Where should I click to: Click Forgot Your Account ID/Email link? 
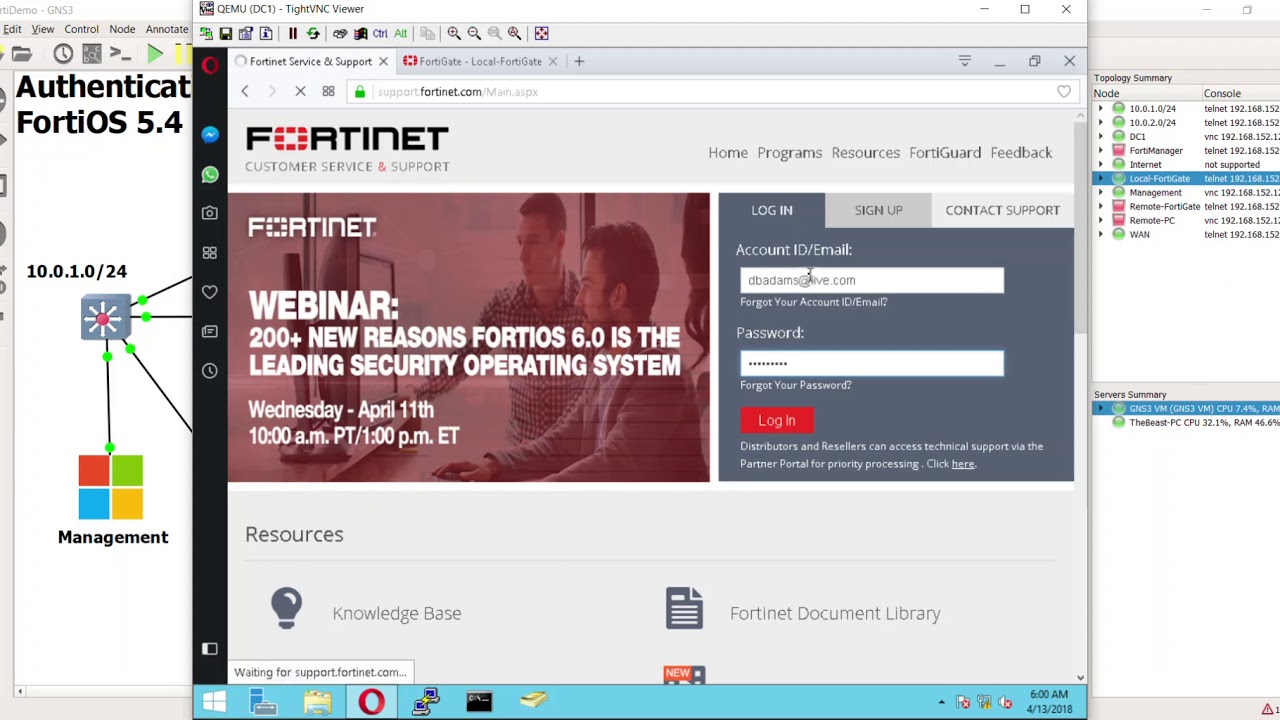[x=814, y=302]
